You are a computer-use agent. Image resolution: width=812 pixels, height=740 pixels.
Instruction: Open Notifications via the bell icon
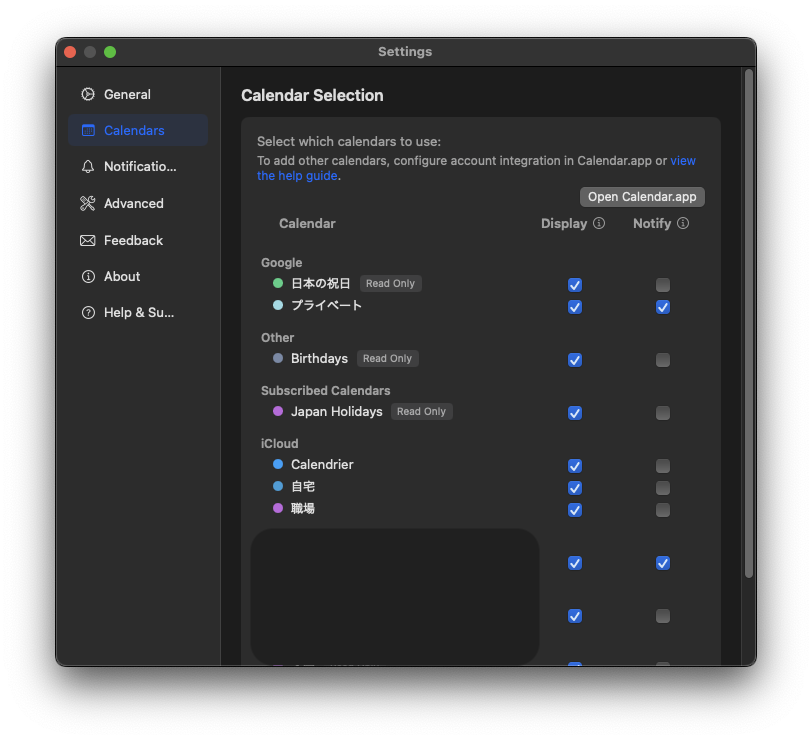(89, 166)
